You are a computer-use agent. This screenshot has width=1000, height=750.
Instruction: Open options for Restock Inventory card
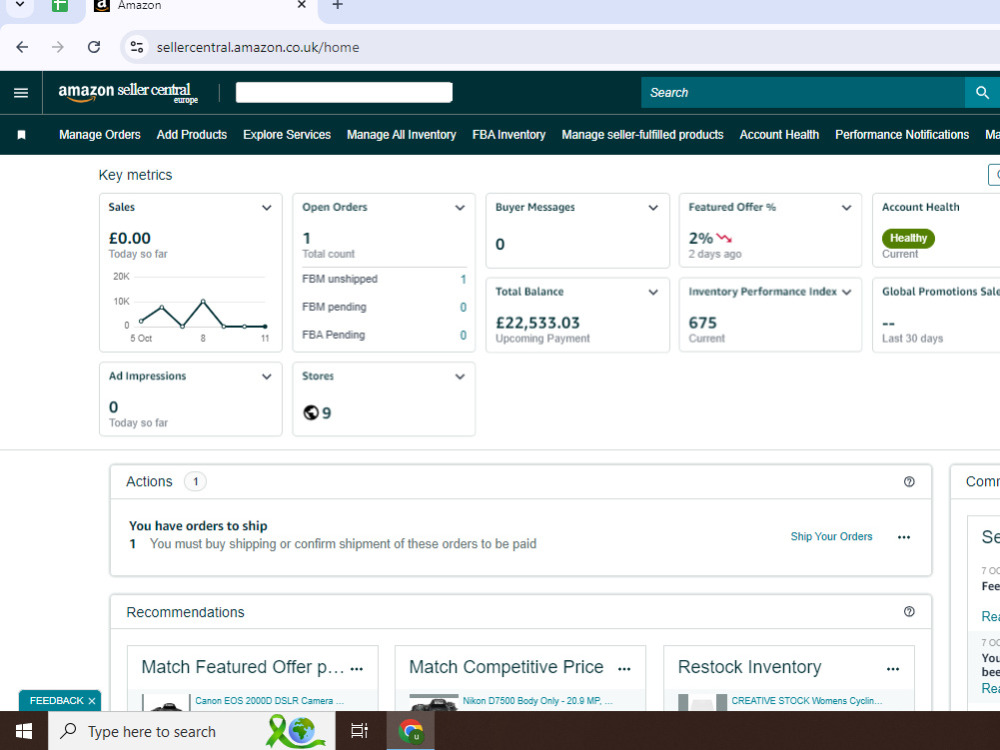click(x=893, y=669)
